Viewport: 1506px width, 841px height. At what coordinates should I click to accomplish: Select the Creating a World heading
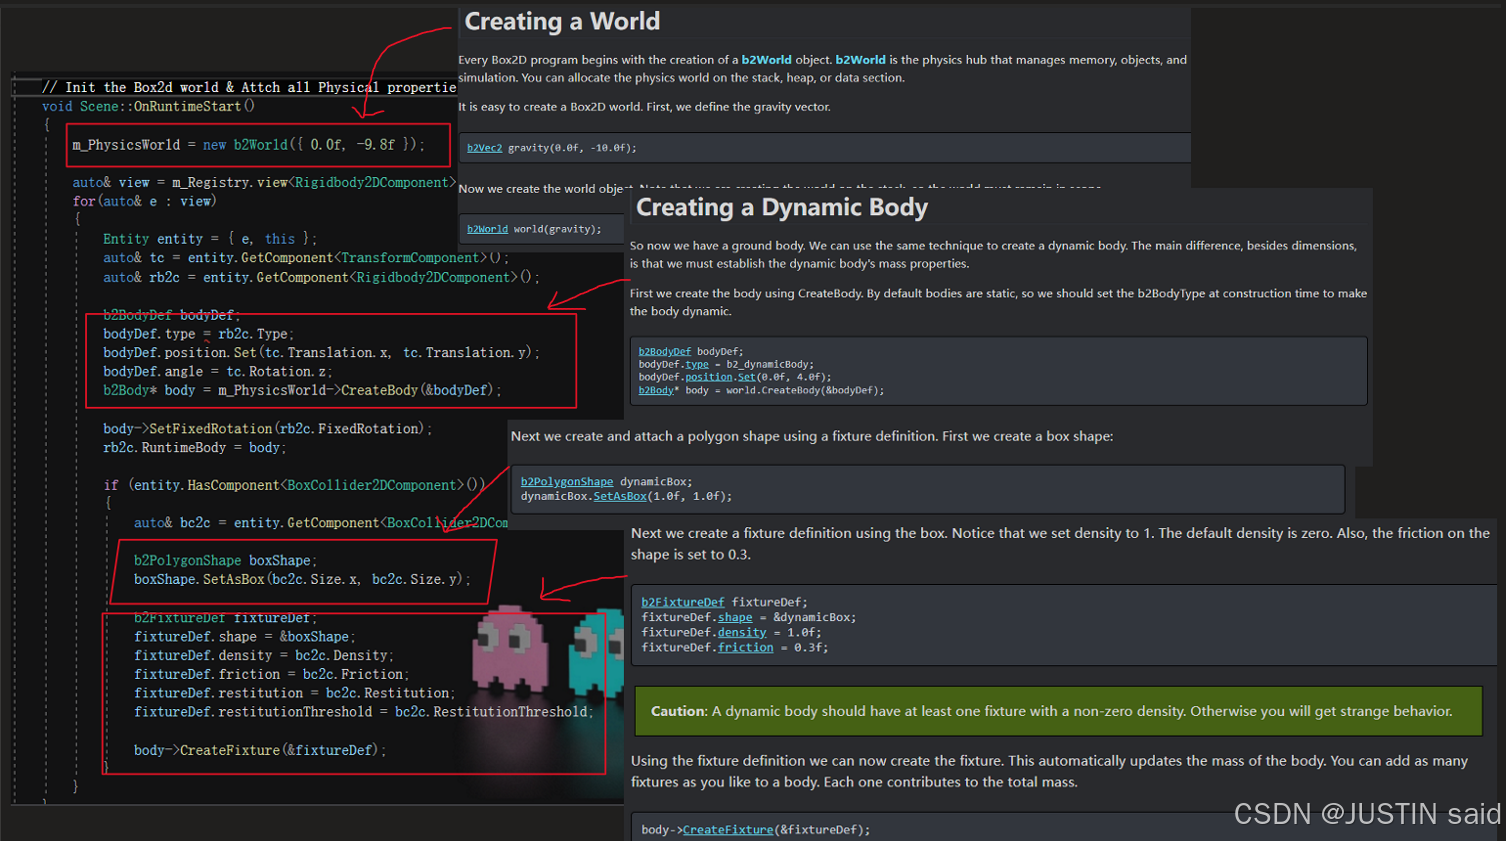click(x=562, y=22)
